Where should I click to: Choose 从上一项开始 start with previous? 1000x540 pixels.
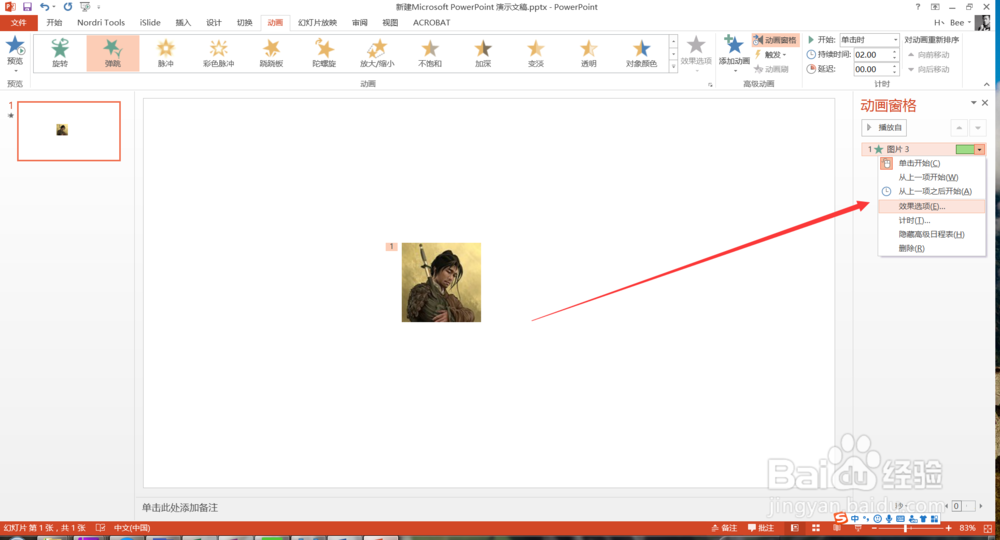pyautogui.click(x=932, y=177)
